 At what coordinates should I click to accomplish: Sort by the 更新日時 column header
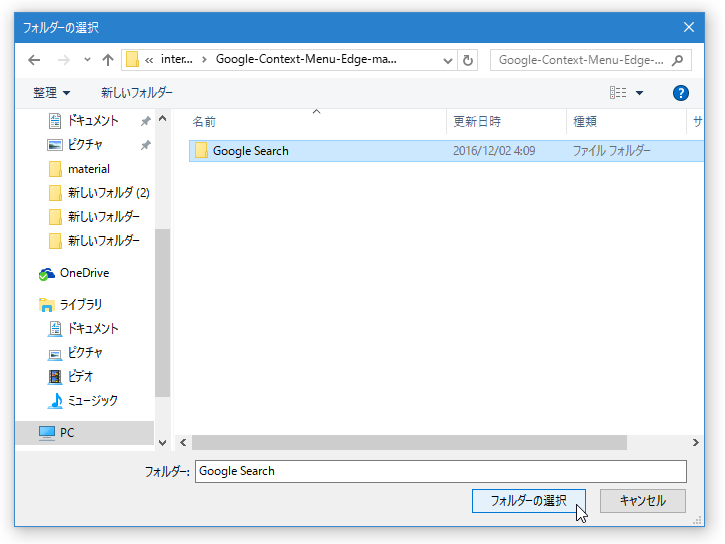pyautogui.click(x=477, y=122)
